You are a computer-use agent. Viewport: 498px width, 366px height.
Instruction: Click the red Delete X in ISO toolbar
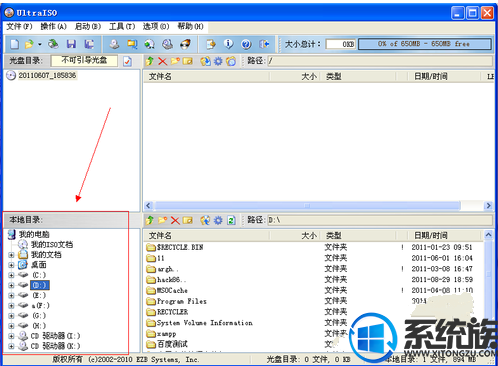click(x=162, y=61)
